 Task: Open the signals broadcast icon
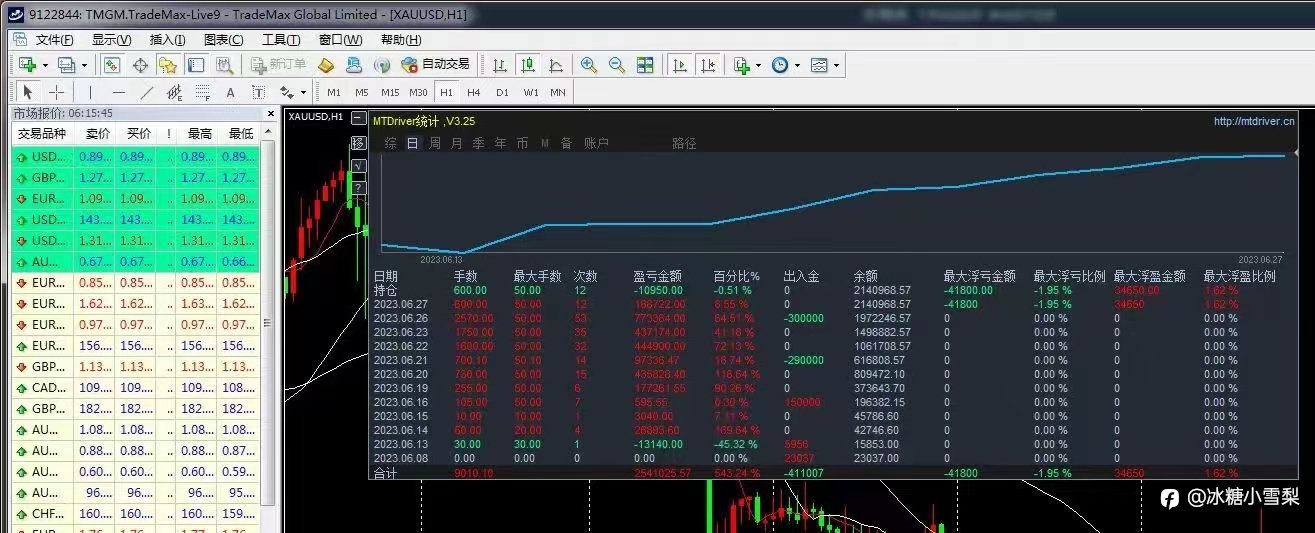tap(381, 65)
